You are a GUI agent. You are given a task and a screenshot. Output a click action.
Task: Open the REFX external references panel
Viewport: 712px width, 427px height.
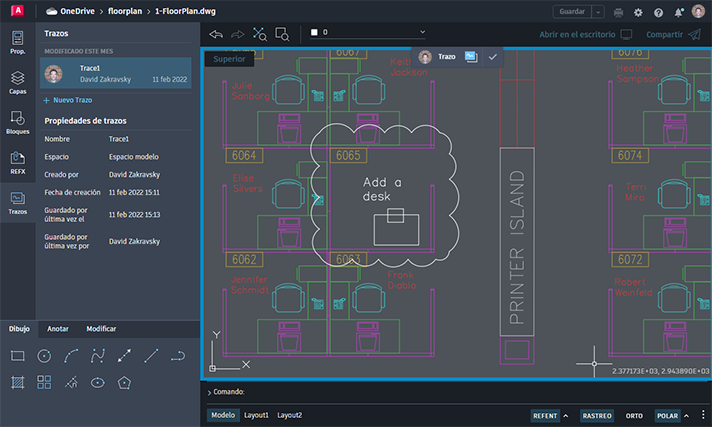18,163
